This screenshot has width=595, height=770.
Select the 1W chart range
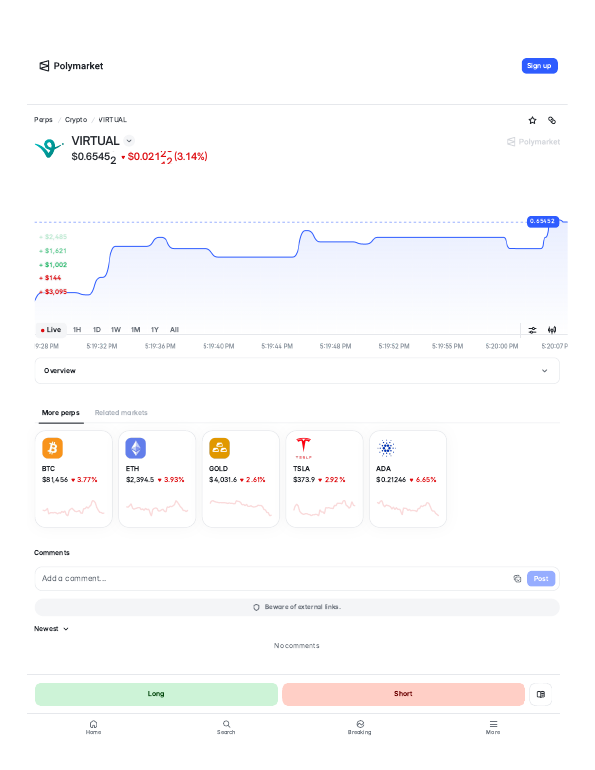[x=116, y=330]
